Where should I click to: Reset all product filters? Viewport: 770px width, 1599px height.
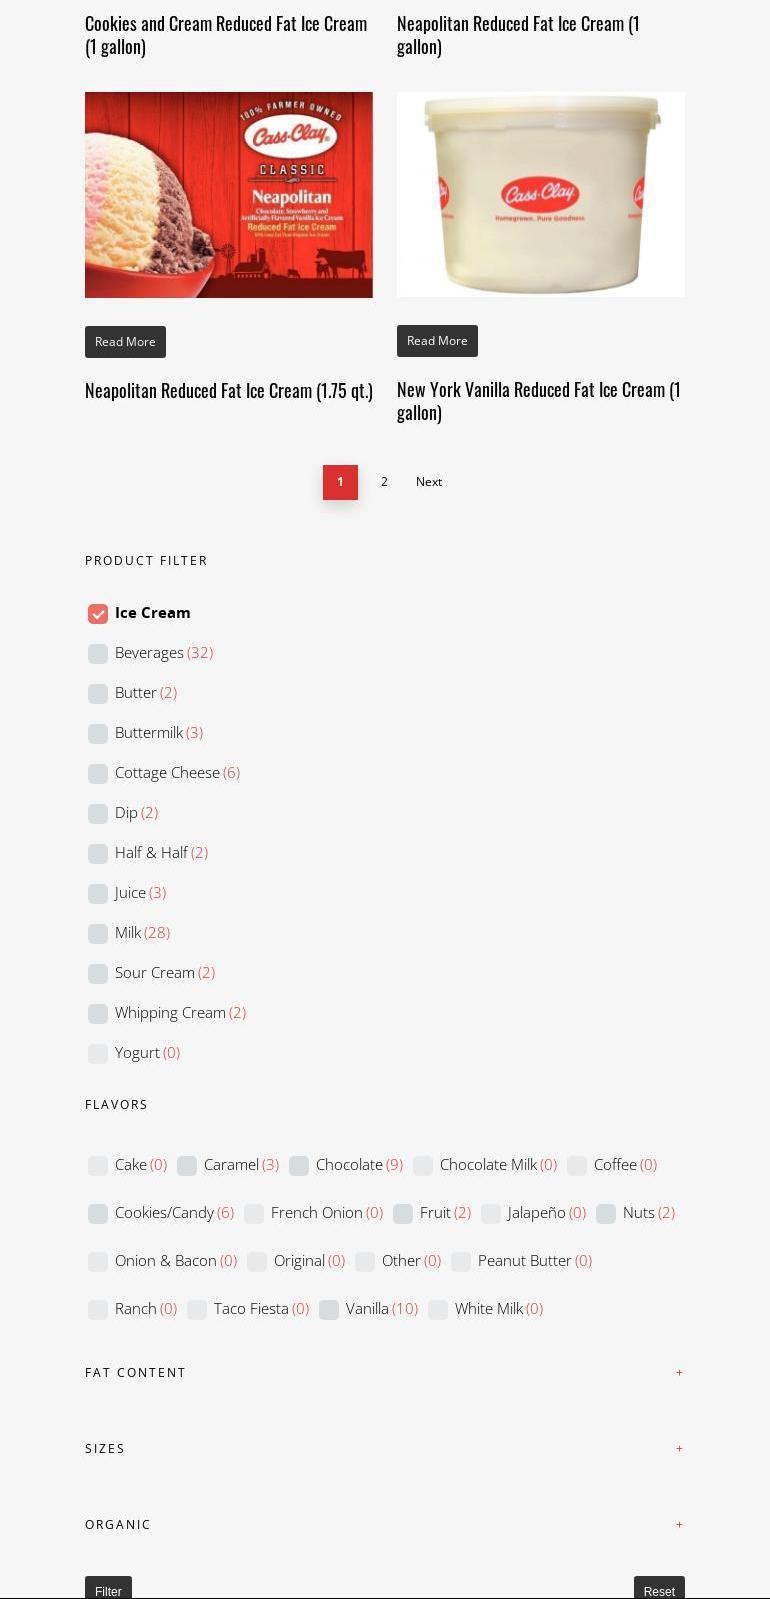[659, 1590]
